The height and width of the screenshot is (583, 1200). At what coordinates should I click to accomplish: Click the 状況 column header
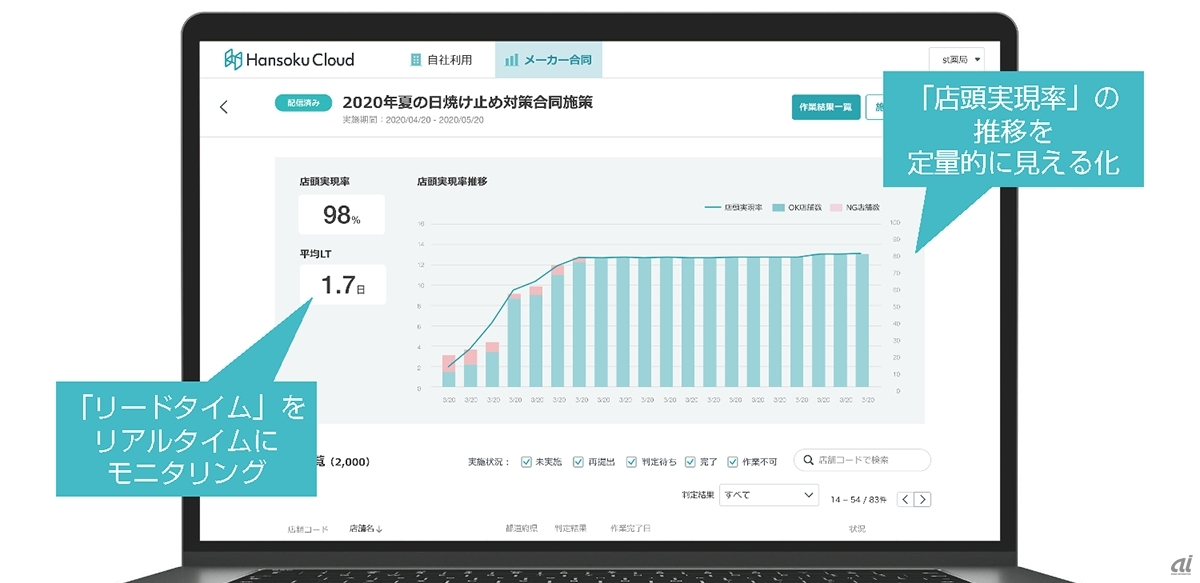[857, 528]
